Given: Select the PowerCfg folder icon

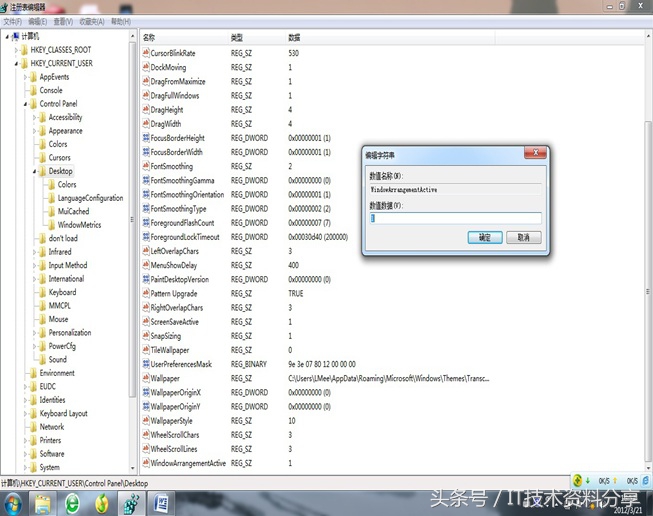Looking at the screenshot, I should pos(42,346).
